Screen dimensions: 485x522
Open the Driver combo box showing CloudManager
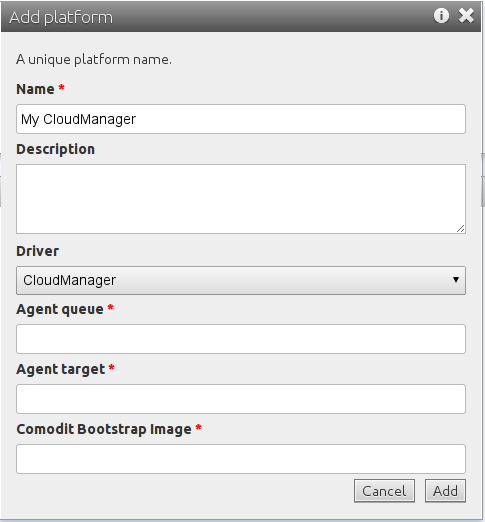tap(241, 280)
